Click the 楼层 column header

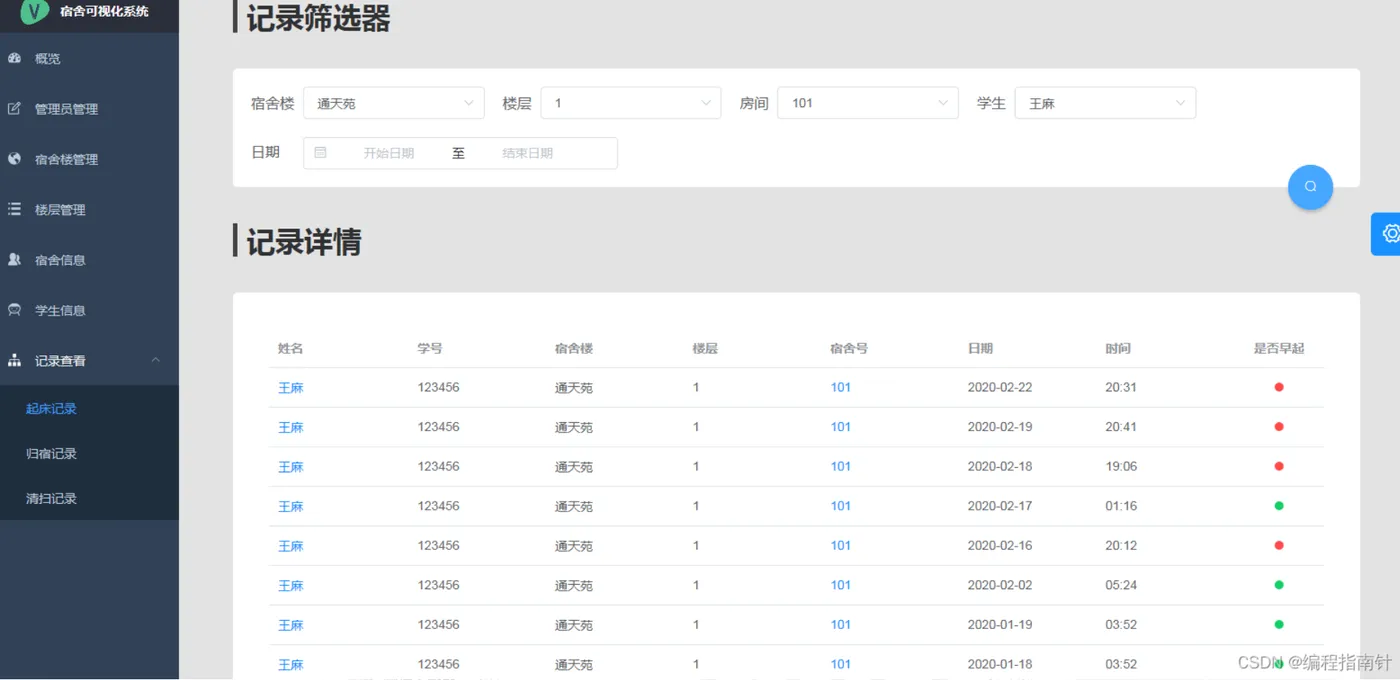[705, 348]
